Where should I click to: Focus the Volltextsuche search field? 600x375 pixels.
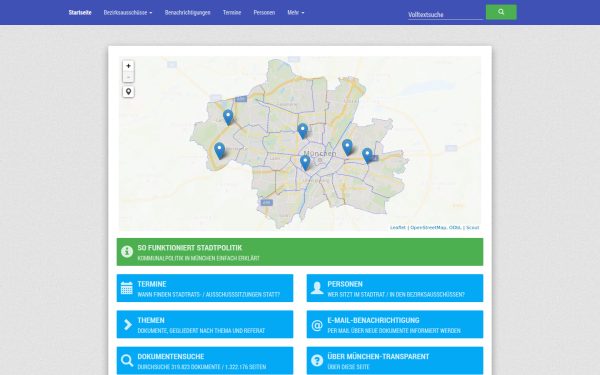click(445, 15)
